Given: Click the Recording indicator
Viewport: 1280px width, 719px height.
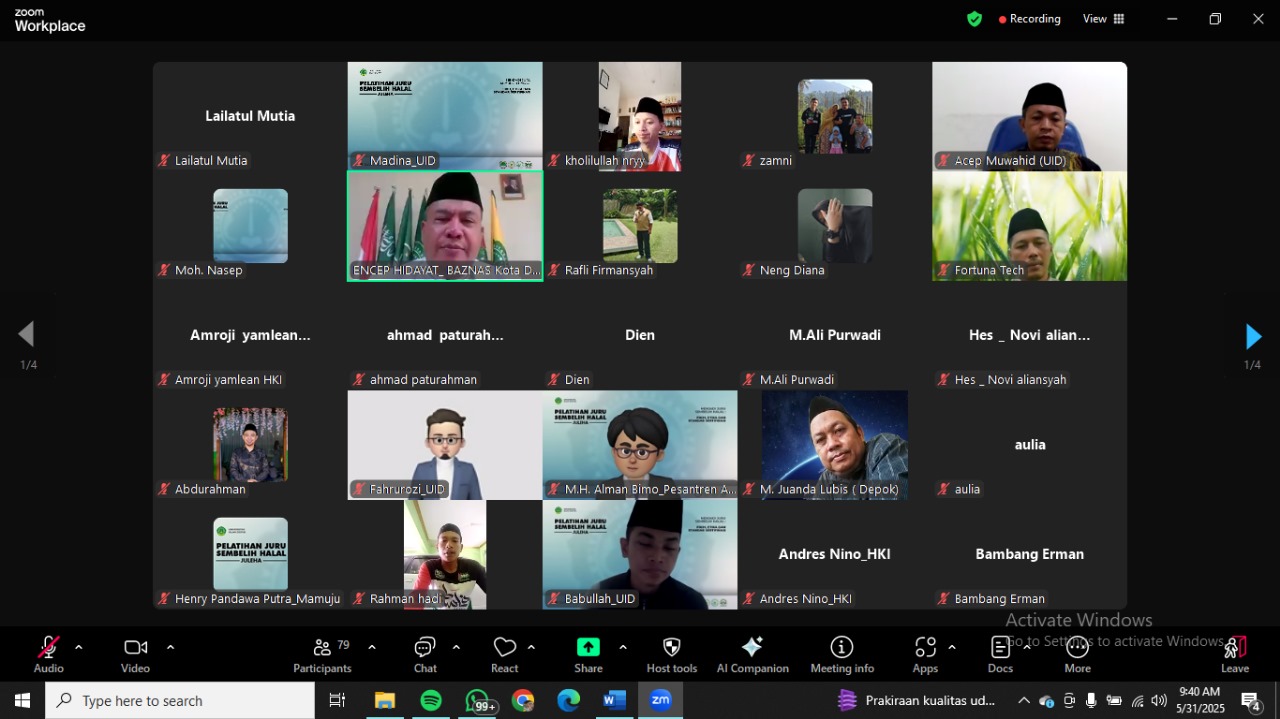Looking at the screenshot, I should [1029, 19].
